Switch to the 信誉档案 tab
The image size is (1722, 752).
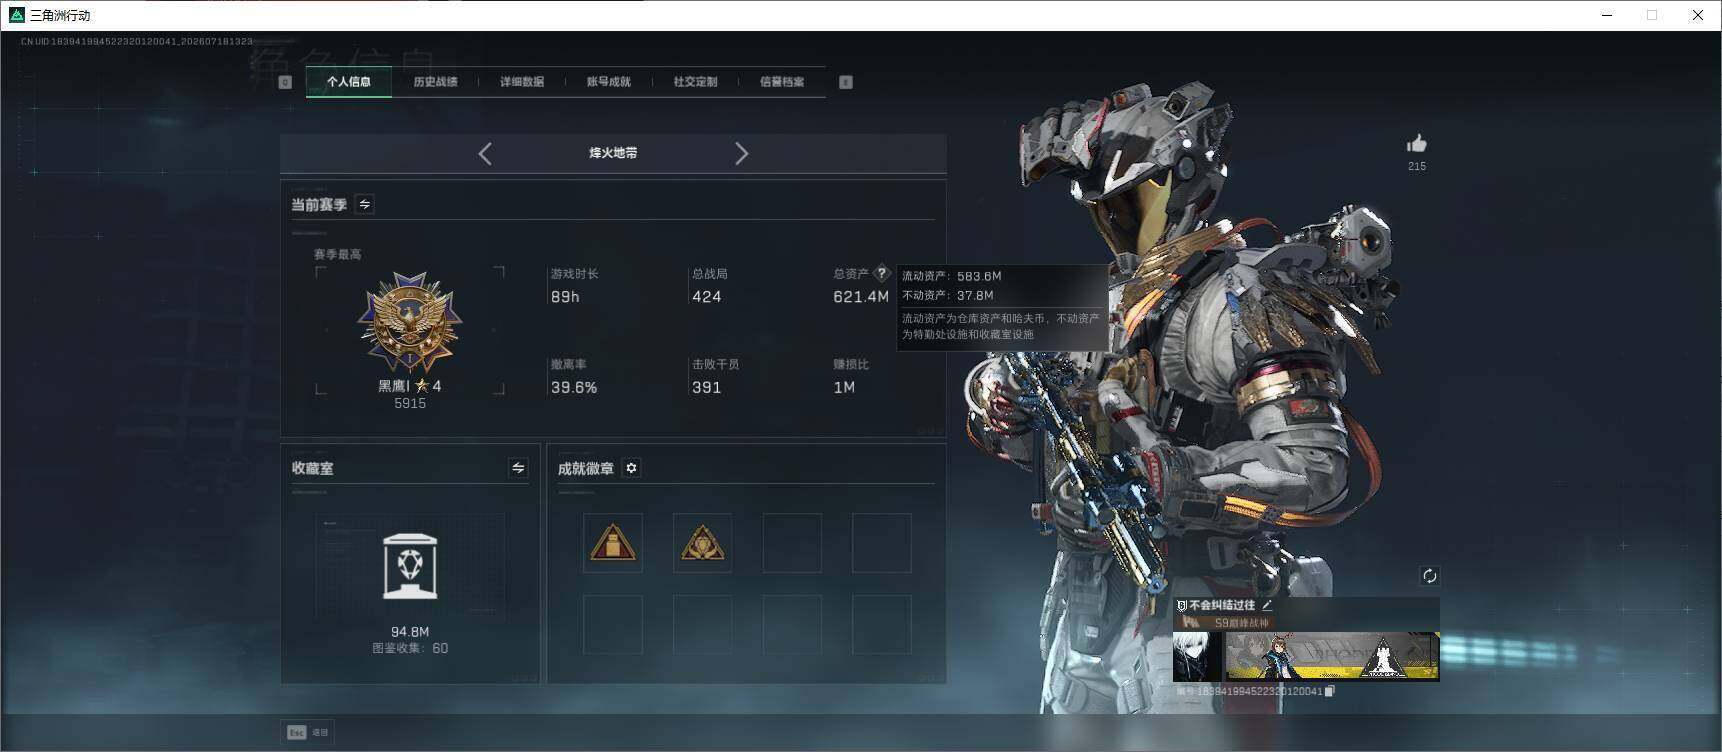coord(782,82)
